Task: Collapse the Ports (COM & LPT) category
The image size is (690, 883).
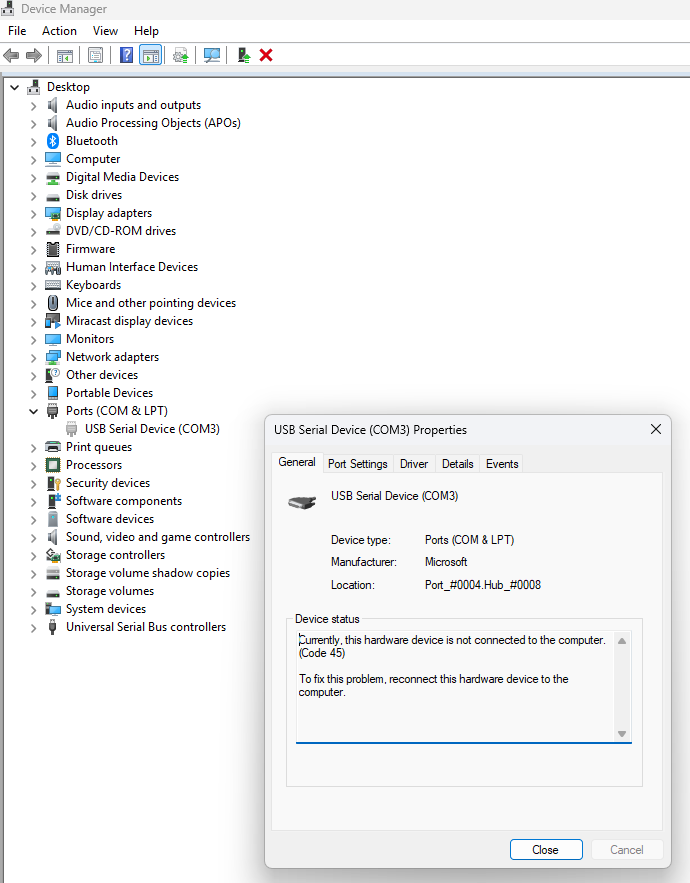Action: [33, 412]
